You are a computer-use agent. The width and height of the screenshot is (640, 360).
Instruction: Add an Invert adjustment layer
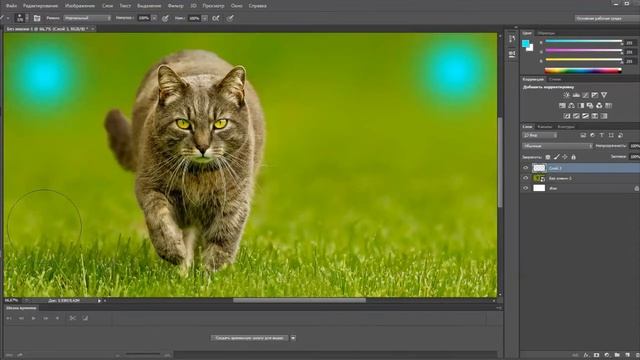point(567,116)
